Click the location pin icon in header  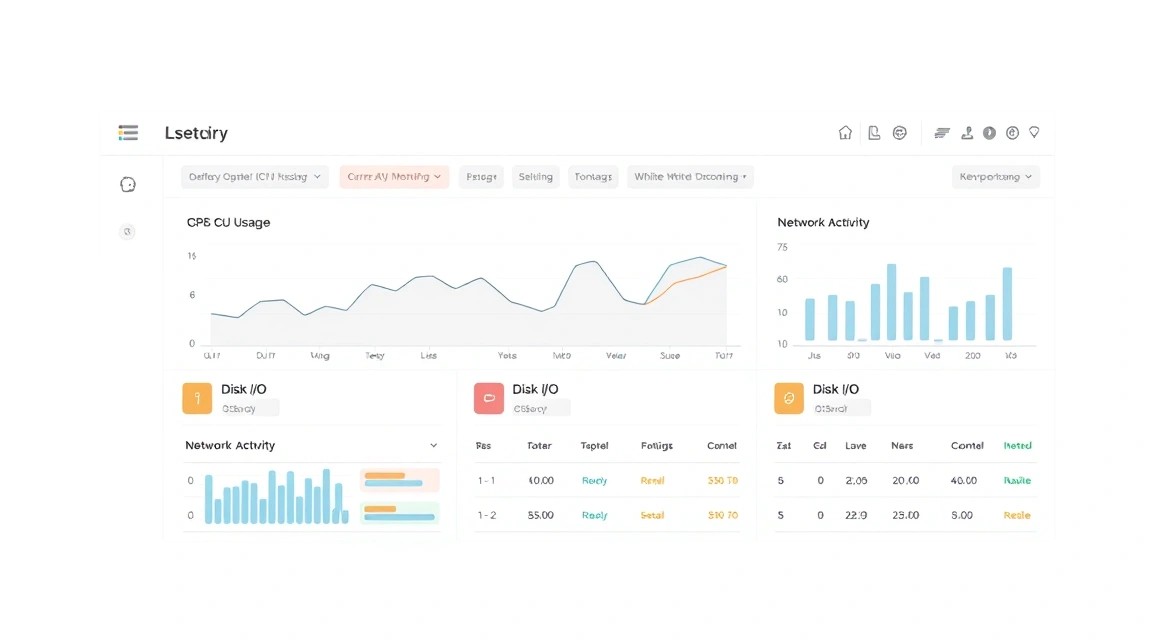[x=1034, y=132]
